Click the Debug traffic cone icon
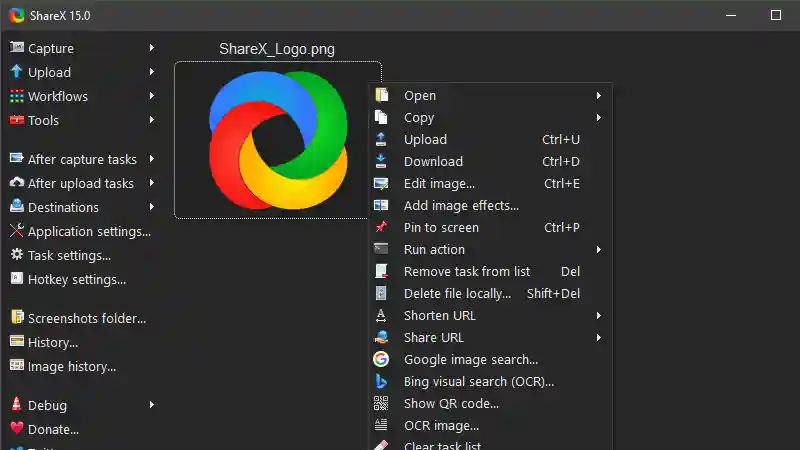This screenshot has width=800, height=450. point(16,404)
